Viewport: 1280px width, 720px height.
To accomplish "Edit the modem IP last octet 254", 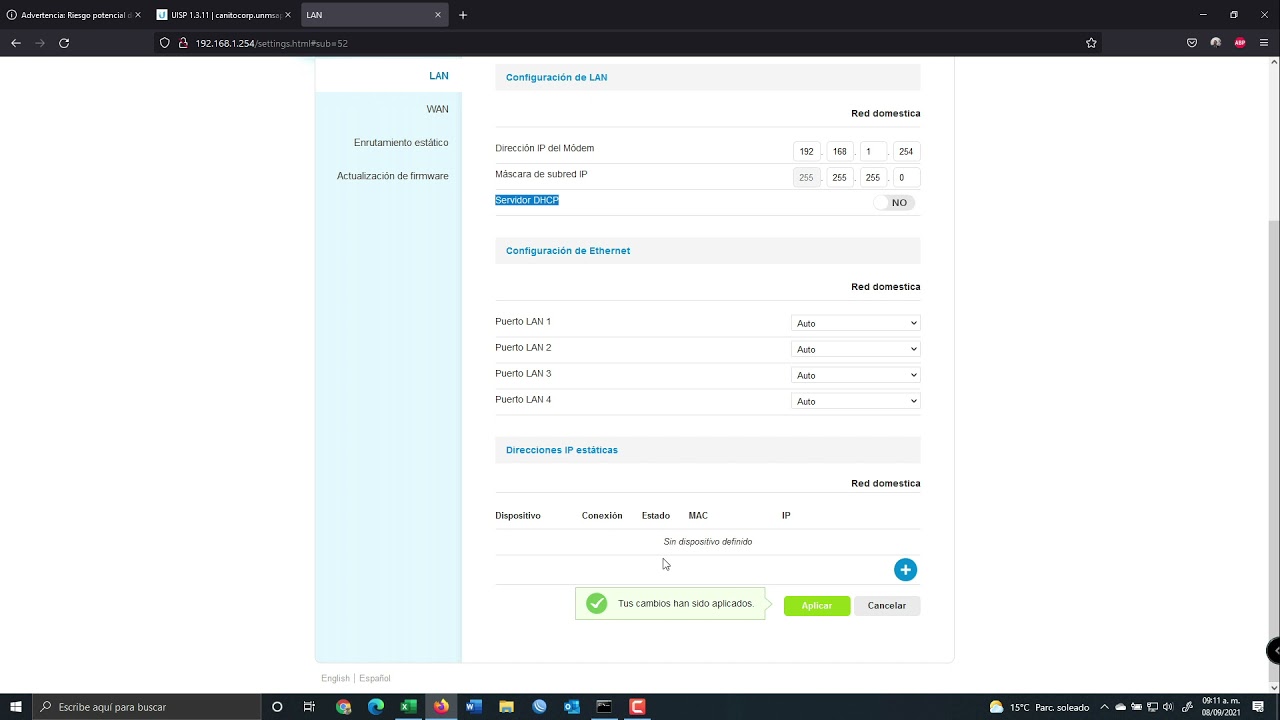I will tap(906, 151).
